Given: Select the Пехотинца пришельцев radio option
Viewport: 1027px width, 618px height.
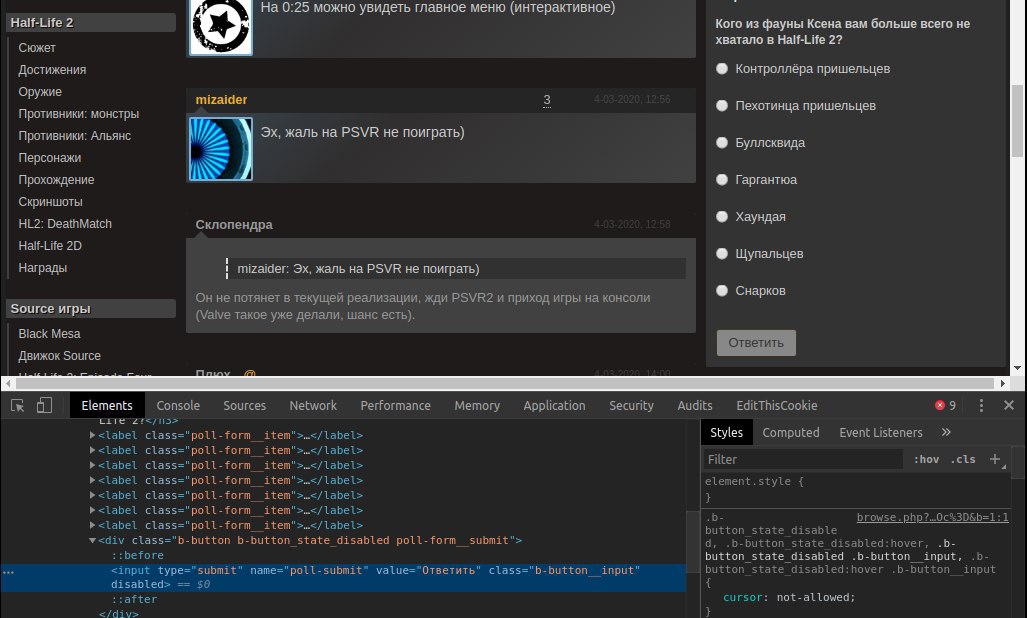Looking at the screenshot, I should click(722, 105).
